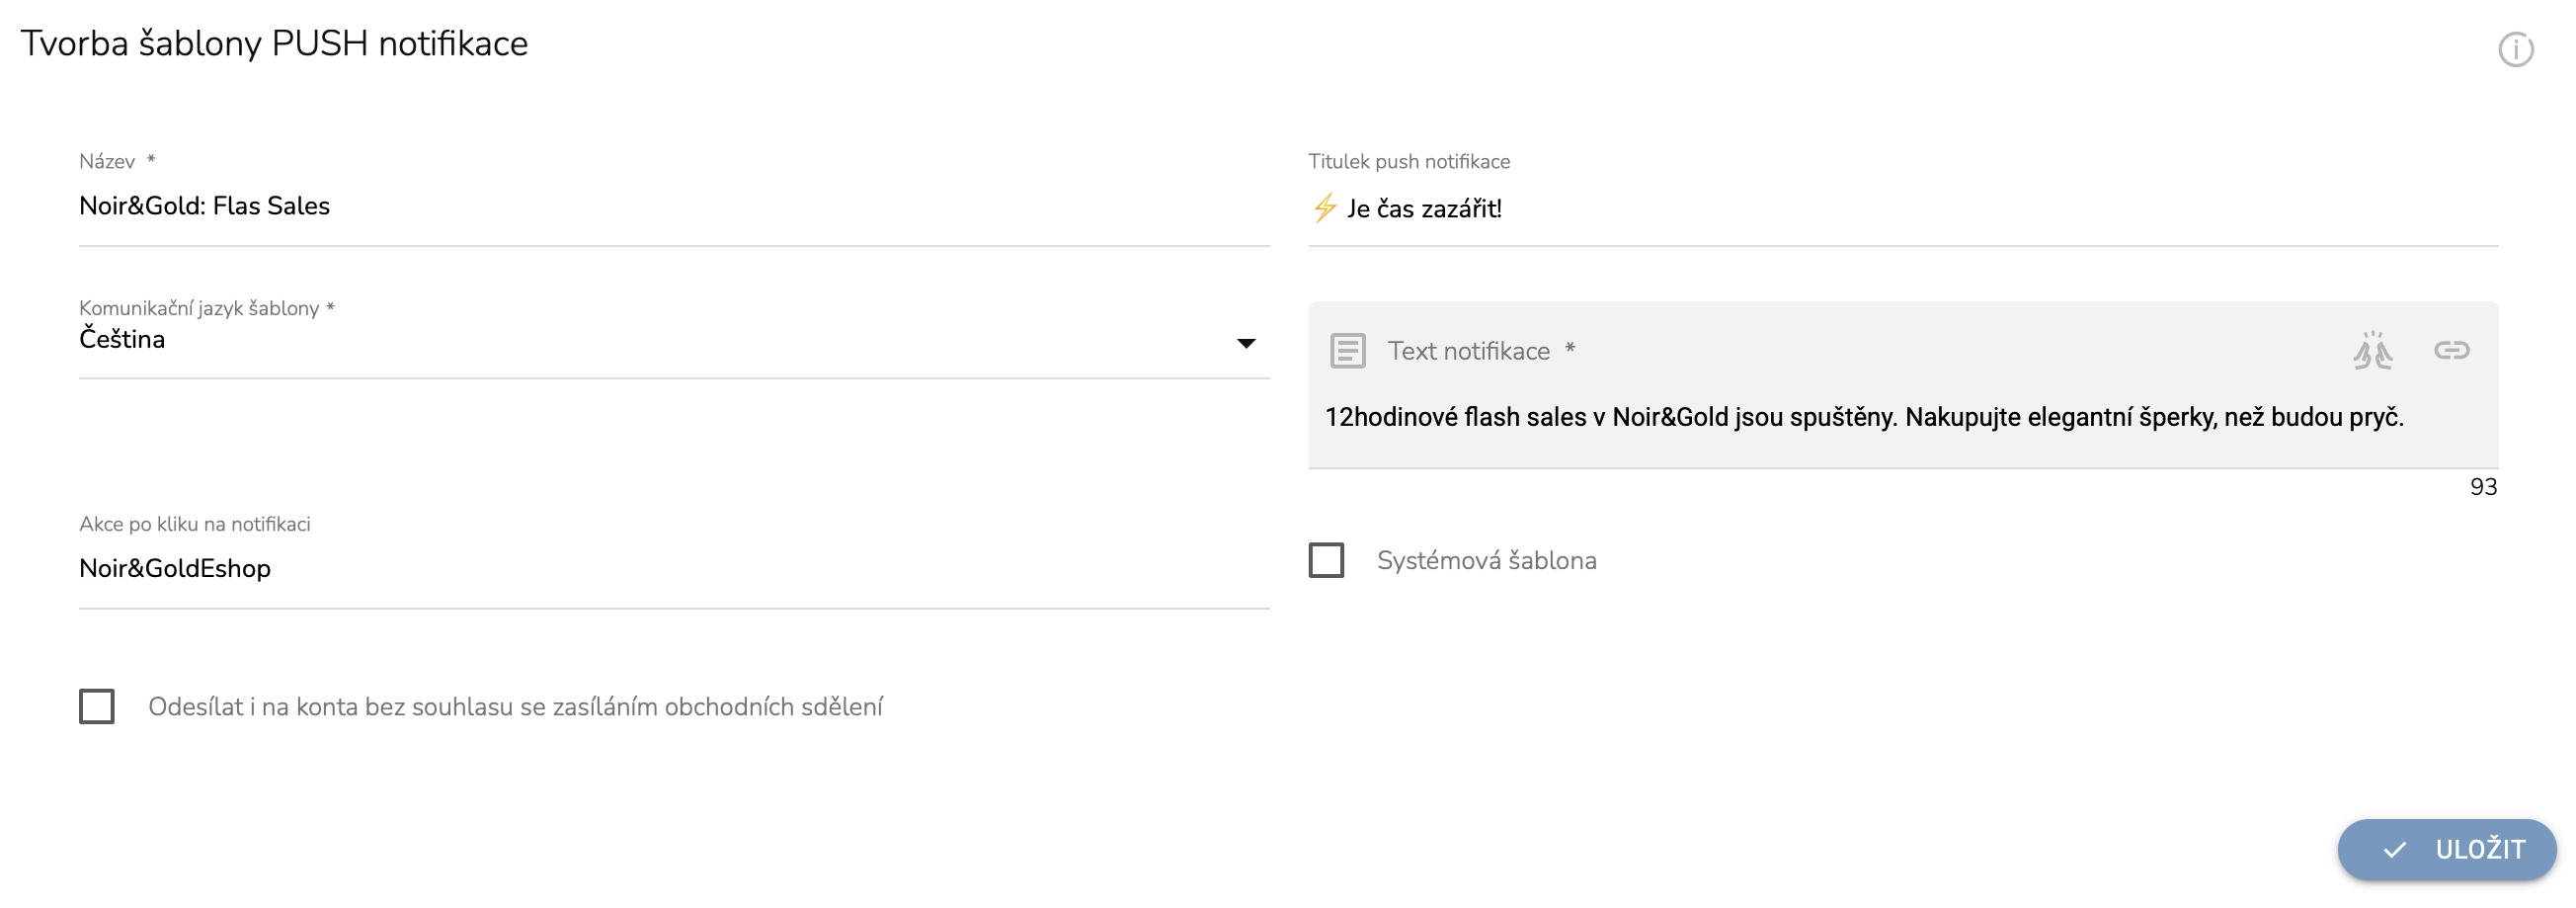Screen dimensions: 2576x908
Task: Click the character counter showing 93
Action: [2483, 487]
